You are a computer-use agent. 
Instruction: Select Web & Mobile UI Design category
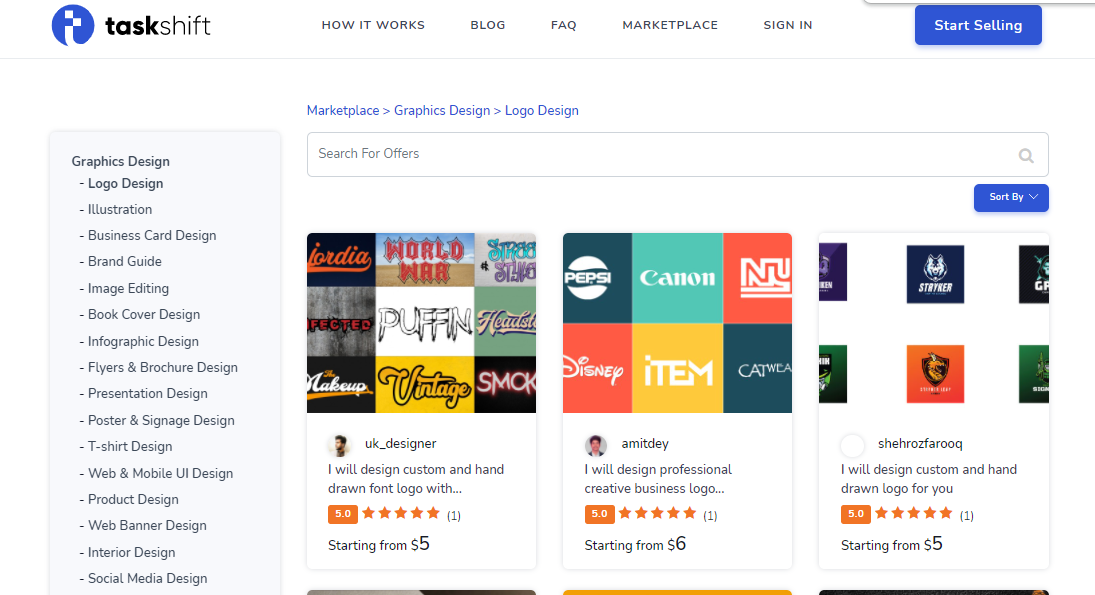(x=160, y=473)
